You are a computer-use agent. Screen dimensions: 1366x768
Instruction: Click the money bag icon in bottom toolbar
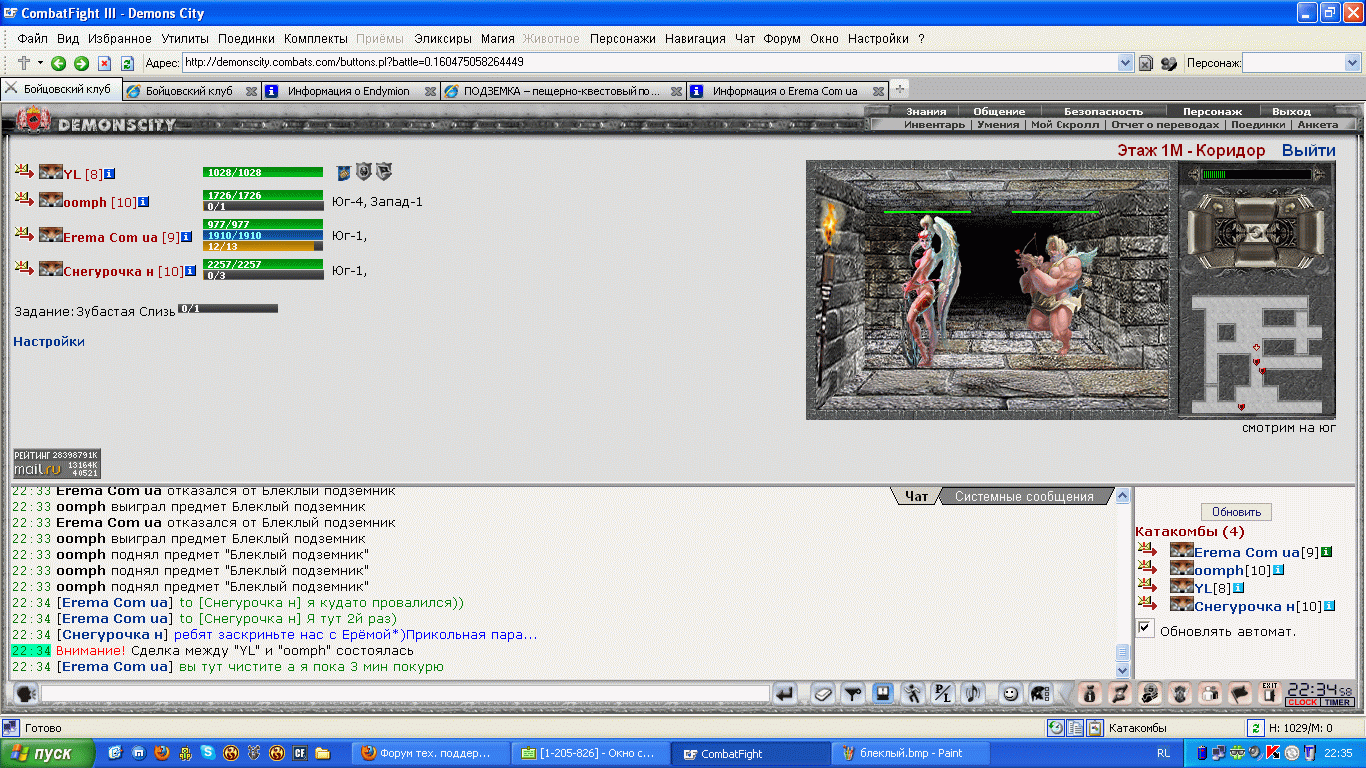[1090, 693]
